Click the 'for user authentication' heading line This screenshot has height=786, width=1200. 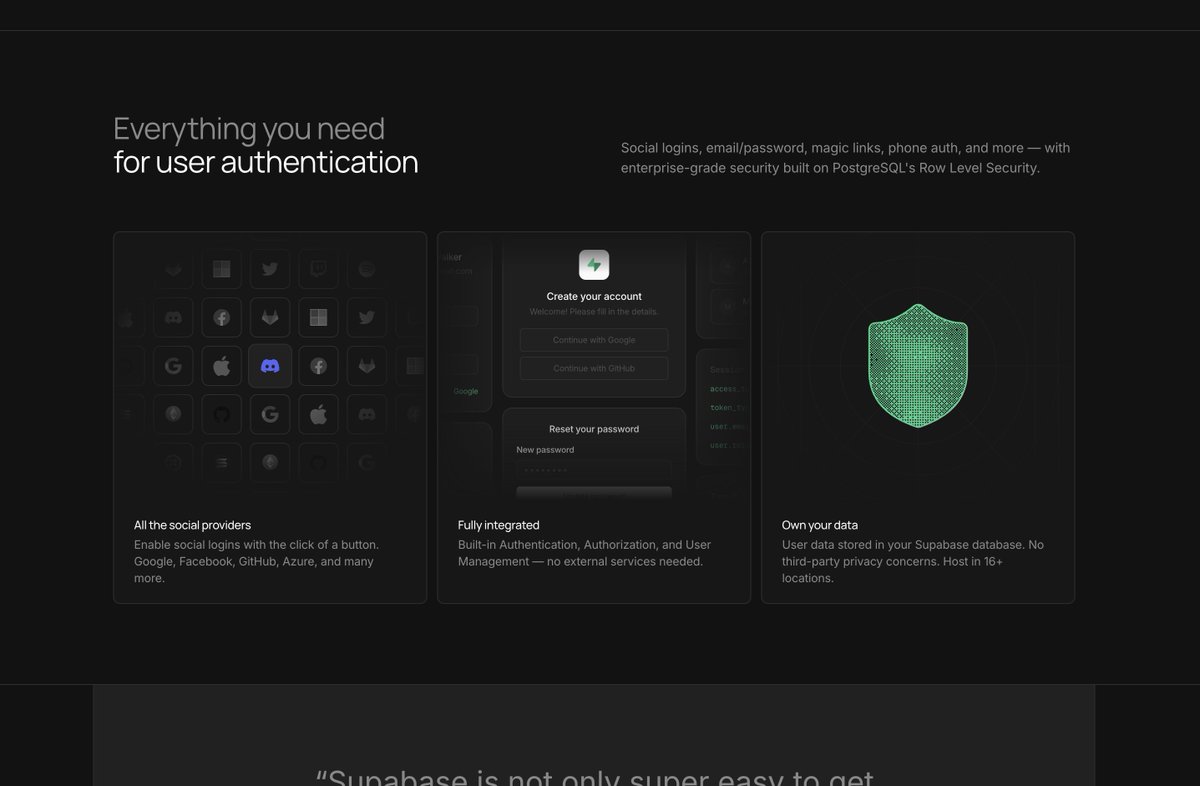[x=266, y=162]
